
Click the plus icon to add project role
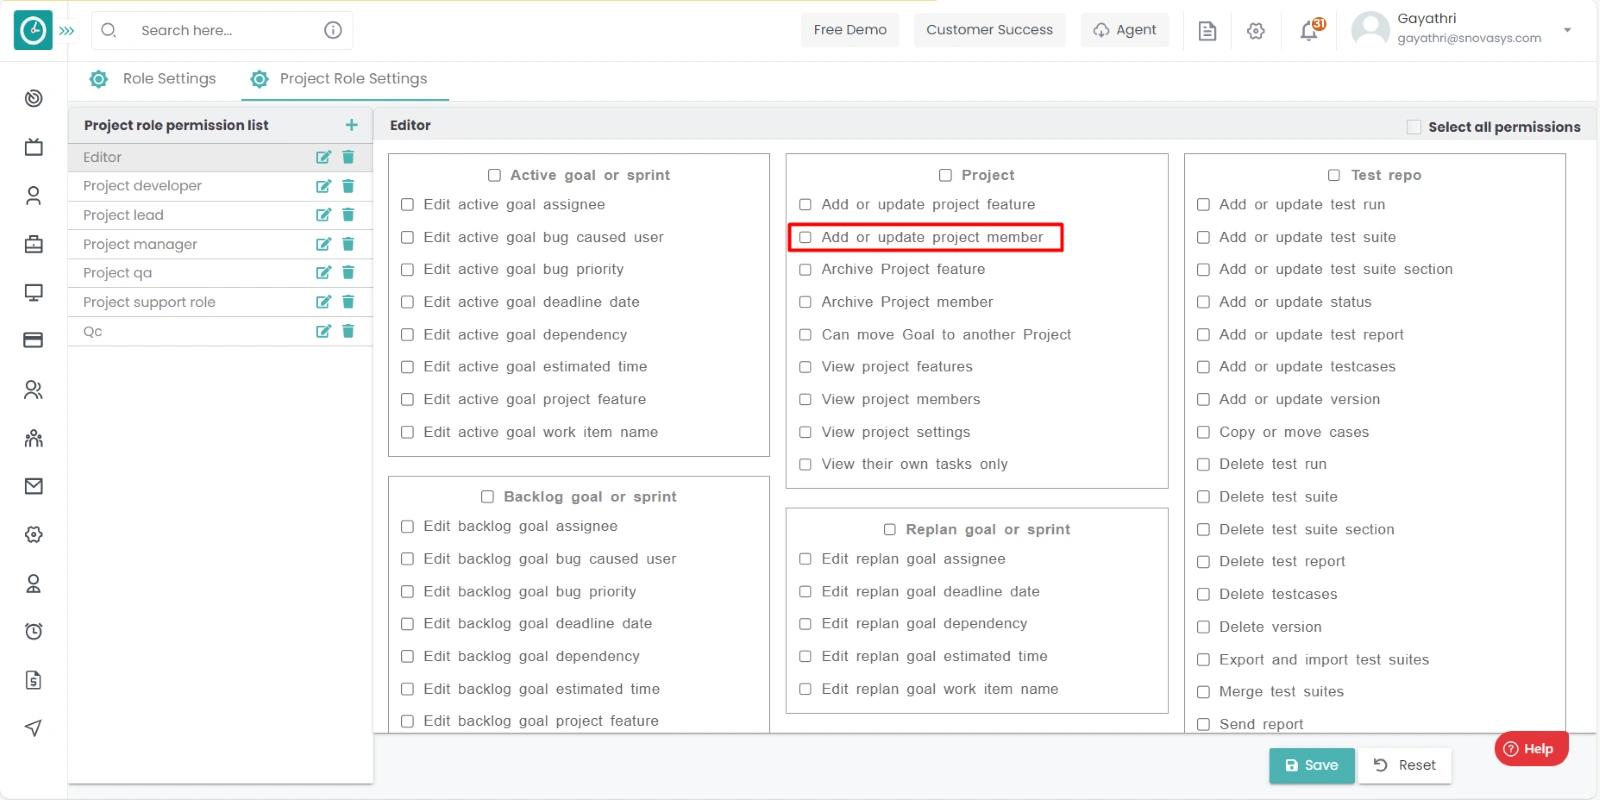(x=351, y=125)
